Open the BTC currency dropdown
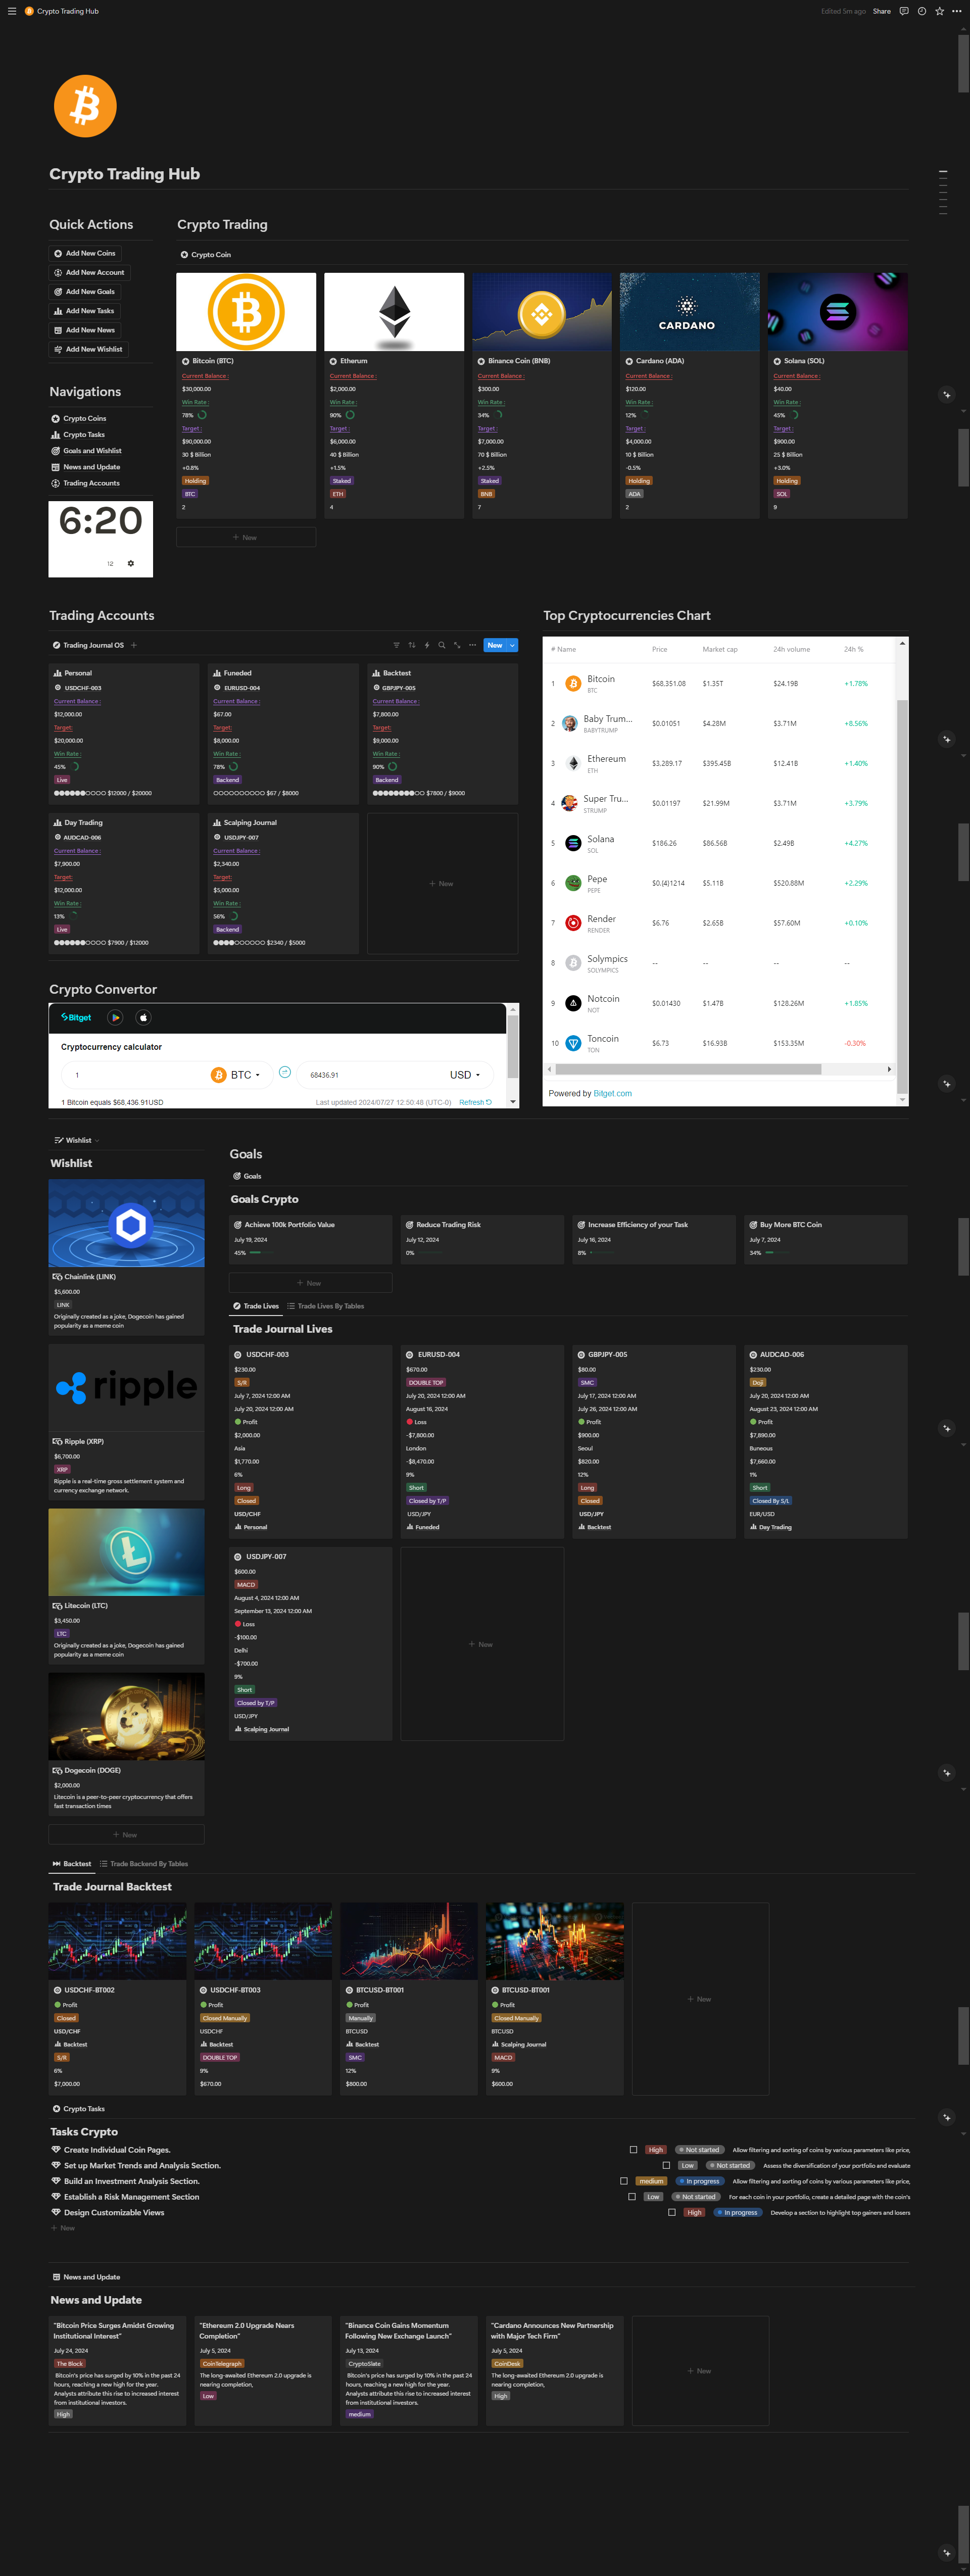 (236, 1075)
